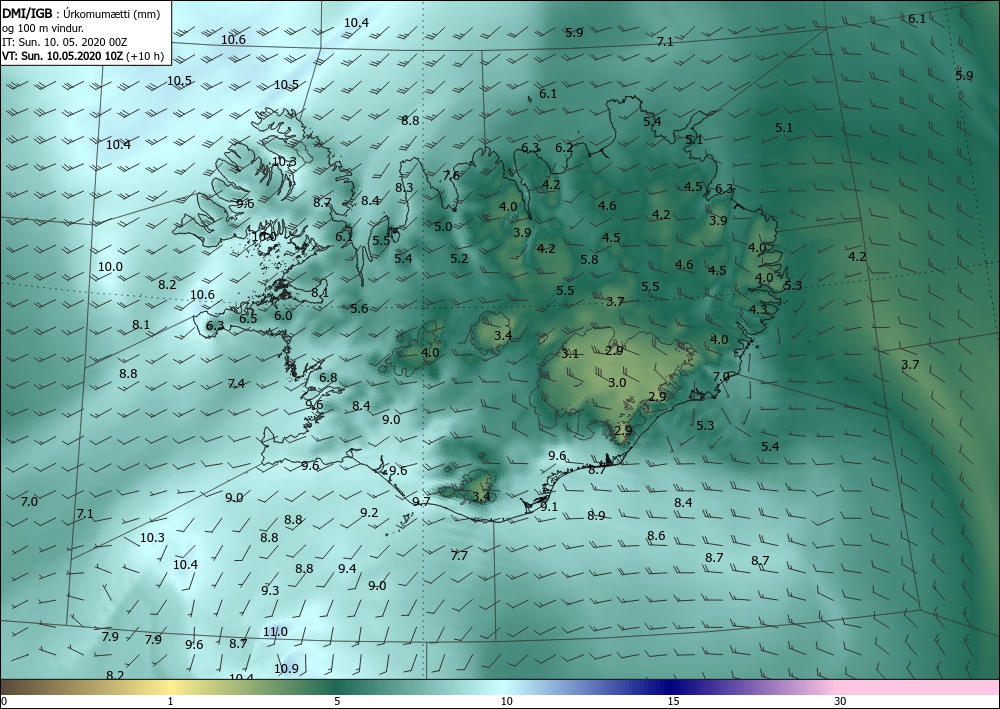Click the map value 10.9
The height and width of the screenshot is (709, 1000).
pyautogui.click(x=286, y=669)
